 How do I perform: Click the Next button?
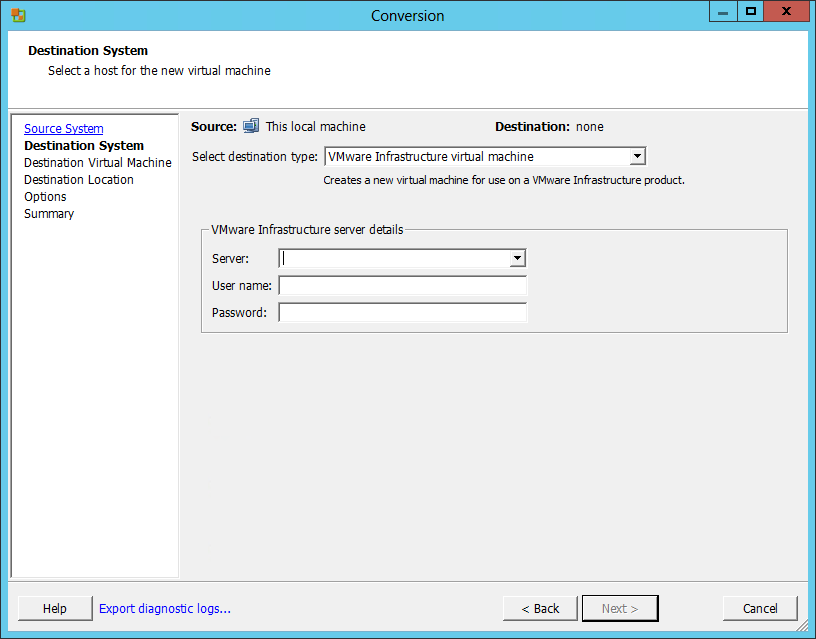coord(620,608)
